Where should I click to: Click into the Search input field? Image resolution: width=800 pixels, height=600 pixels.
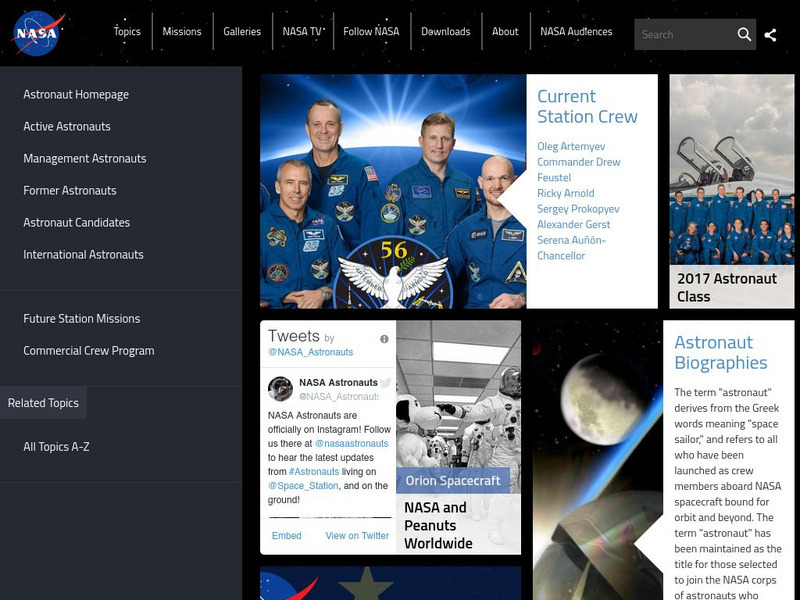[680, 33]
